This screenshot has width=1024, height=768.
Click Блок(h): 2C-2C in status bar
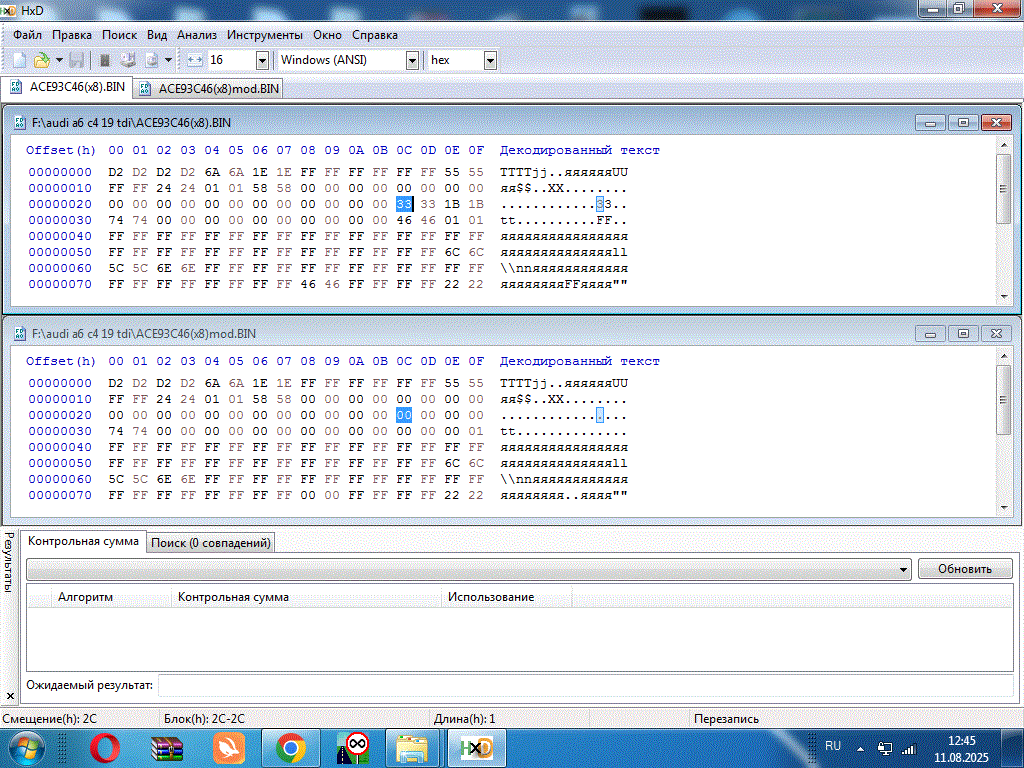pyautogui.click(x=204, y=719)
